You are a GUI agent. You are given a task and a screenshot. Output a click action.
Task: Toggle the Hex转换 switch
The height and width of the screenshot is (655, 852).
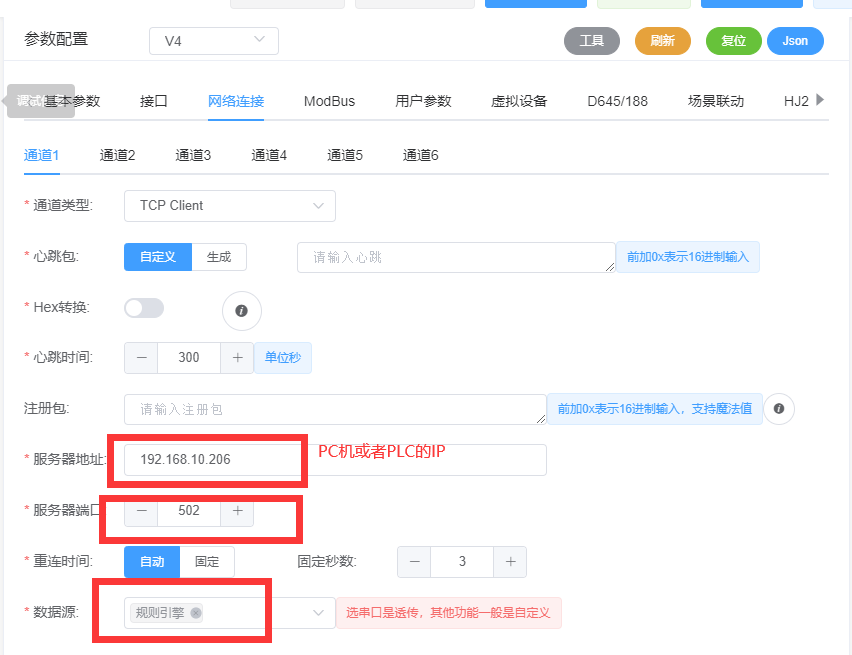click(144, 308)
